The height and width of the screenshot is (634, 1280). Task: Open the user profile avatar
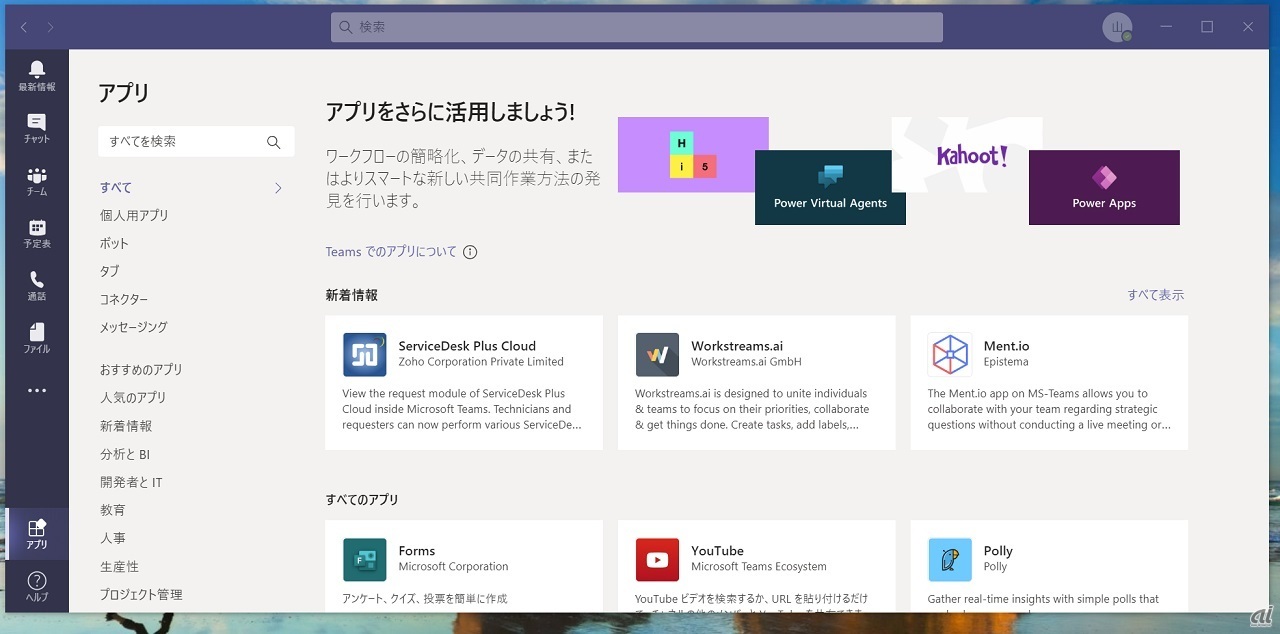point(1117,27)
